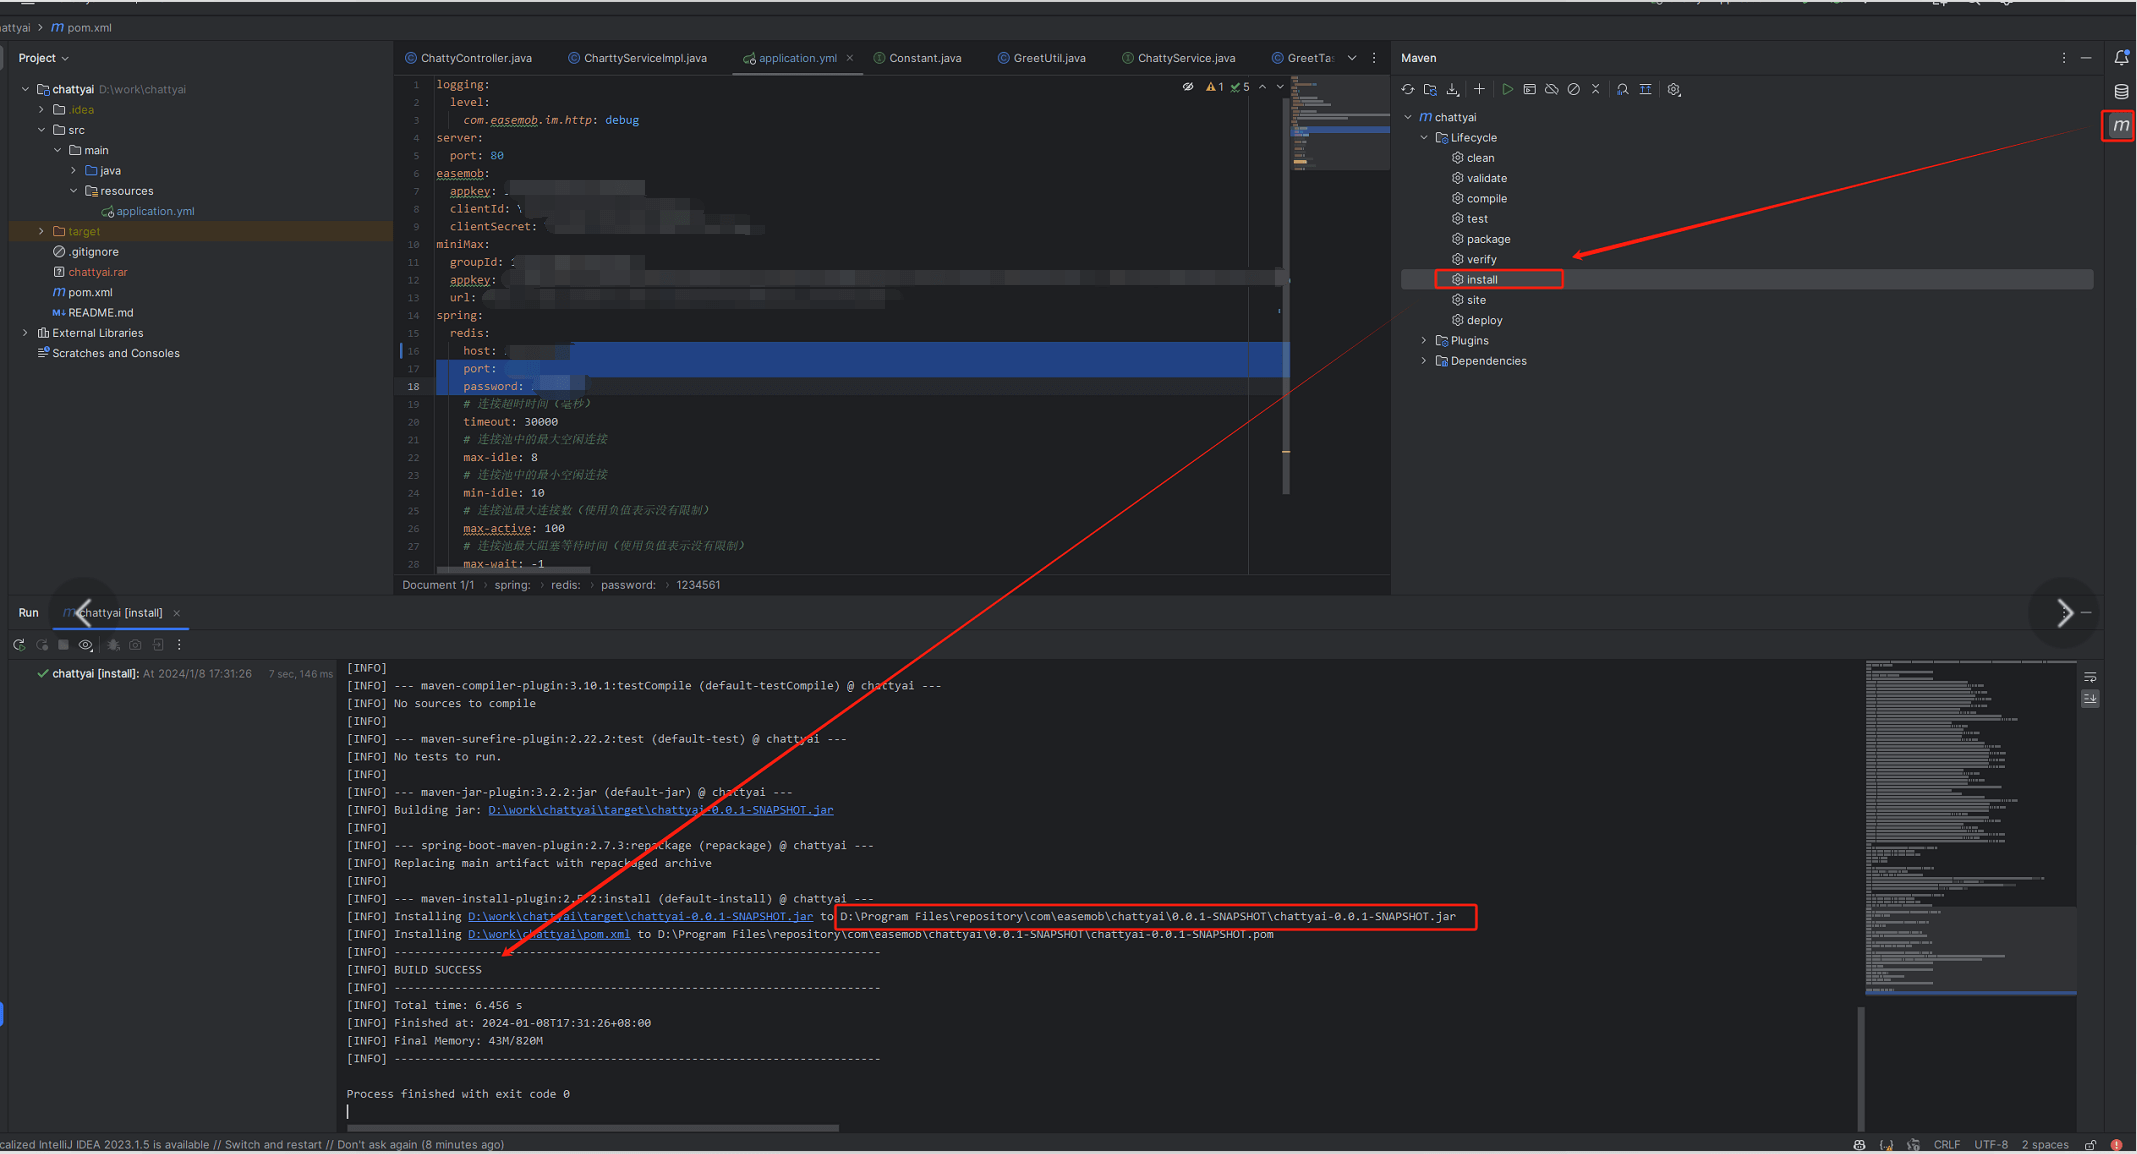Run Maven build with green play icon
This screenshot has width=2137, height=1154.
coord(1507,90)
